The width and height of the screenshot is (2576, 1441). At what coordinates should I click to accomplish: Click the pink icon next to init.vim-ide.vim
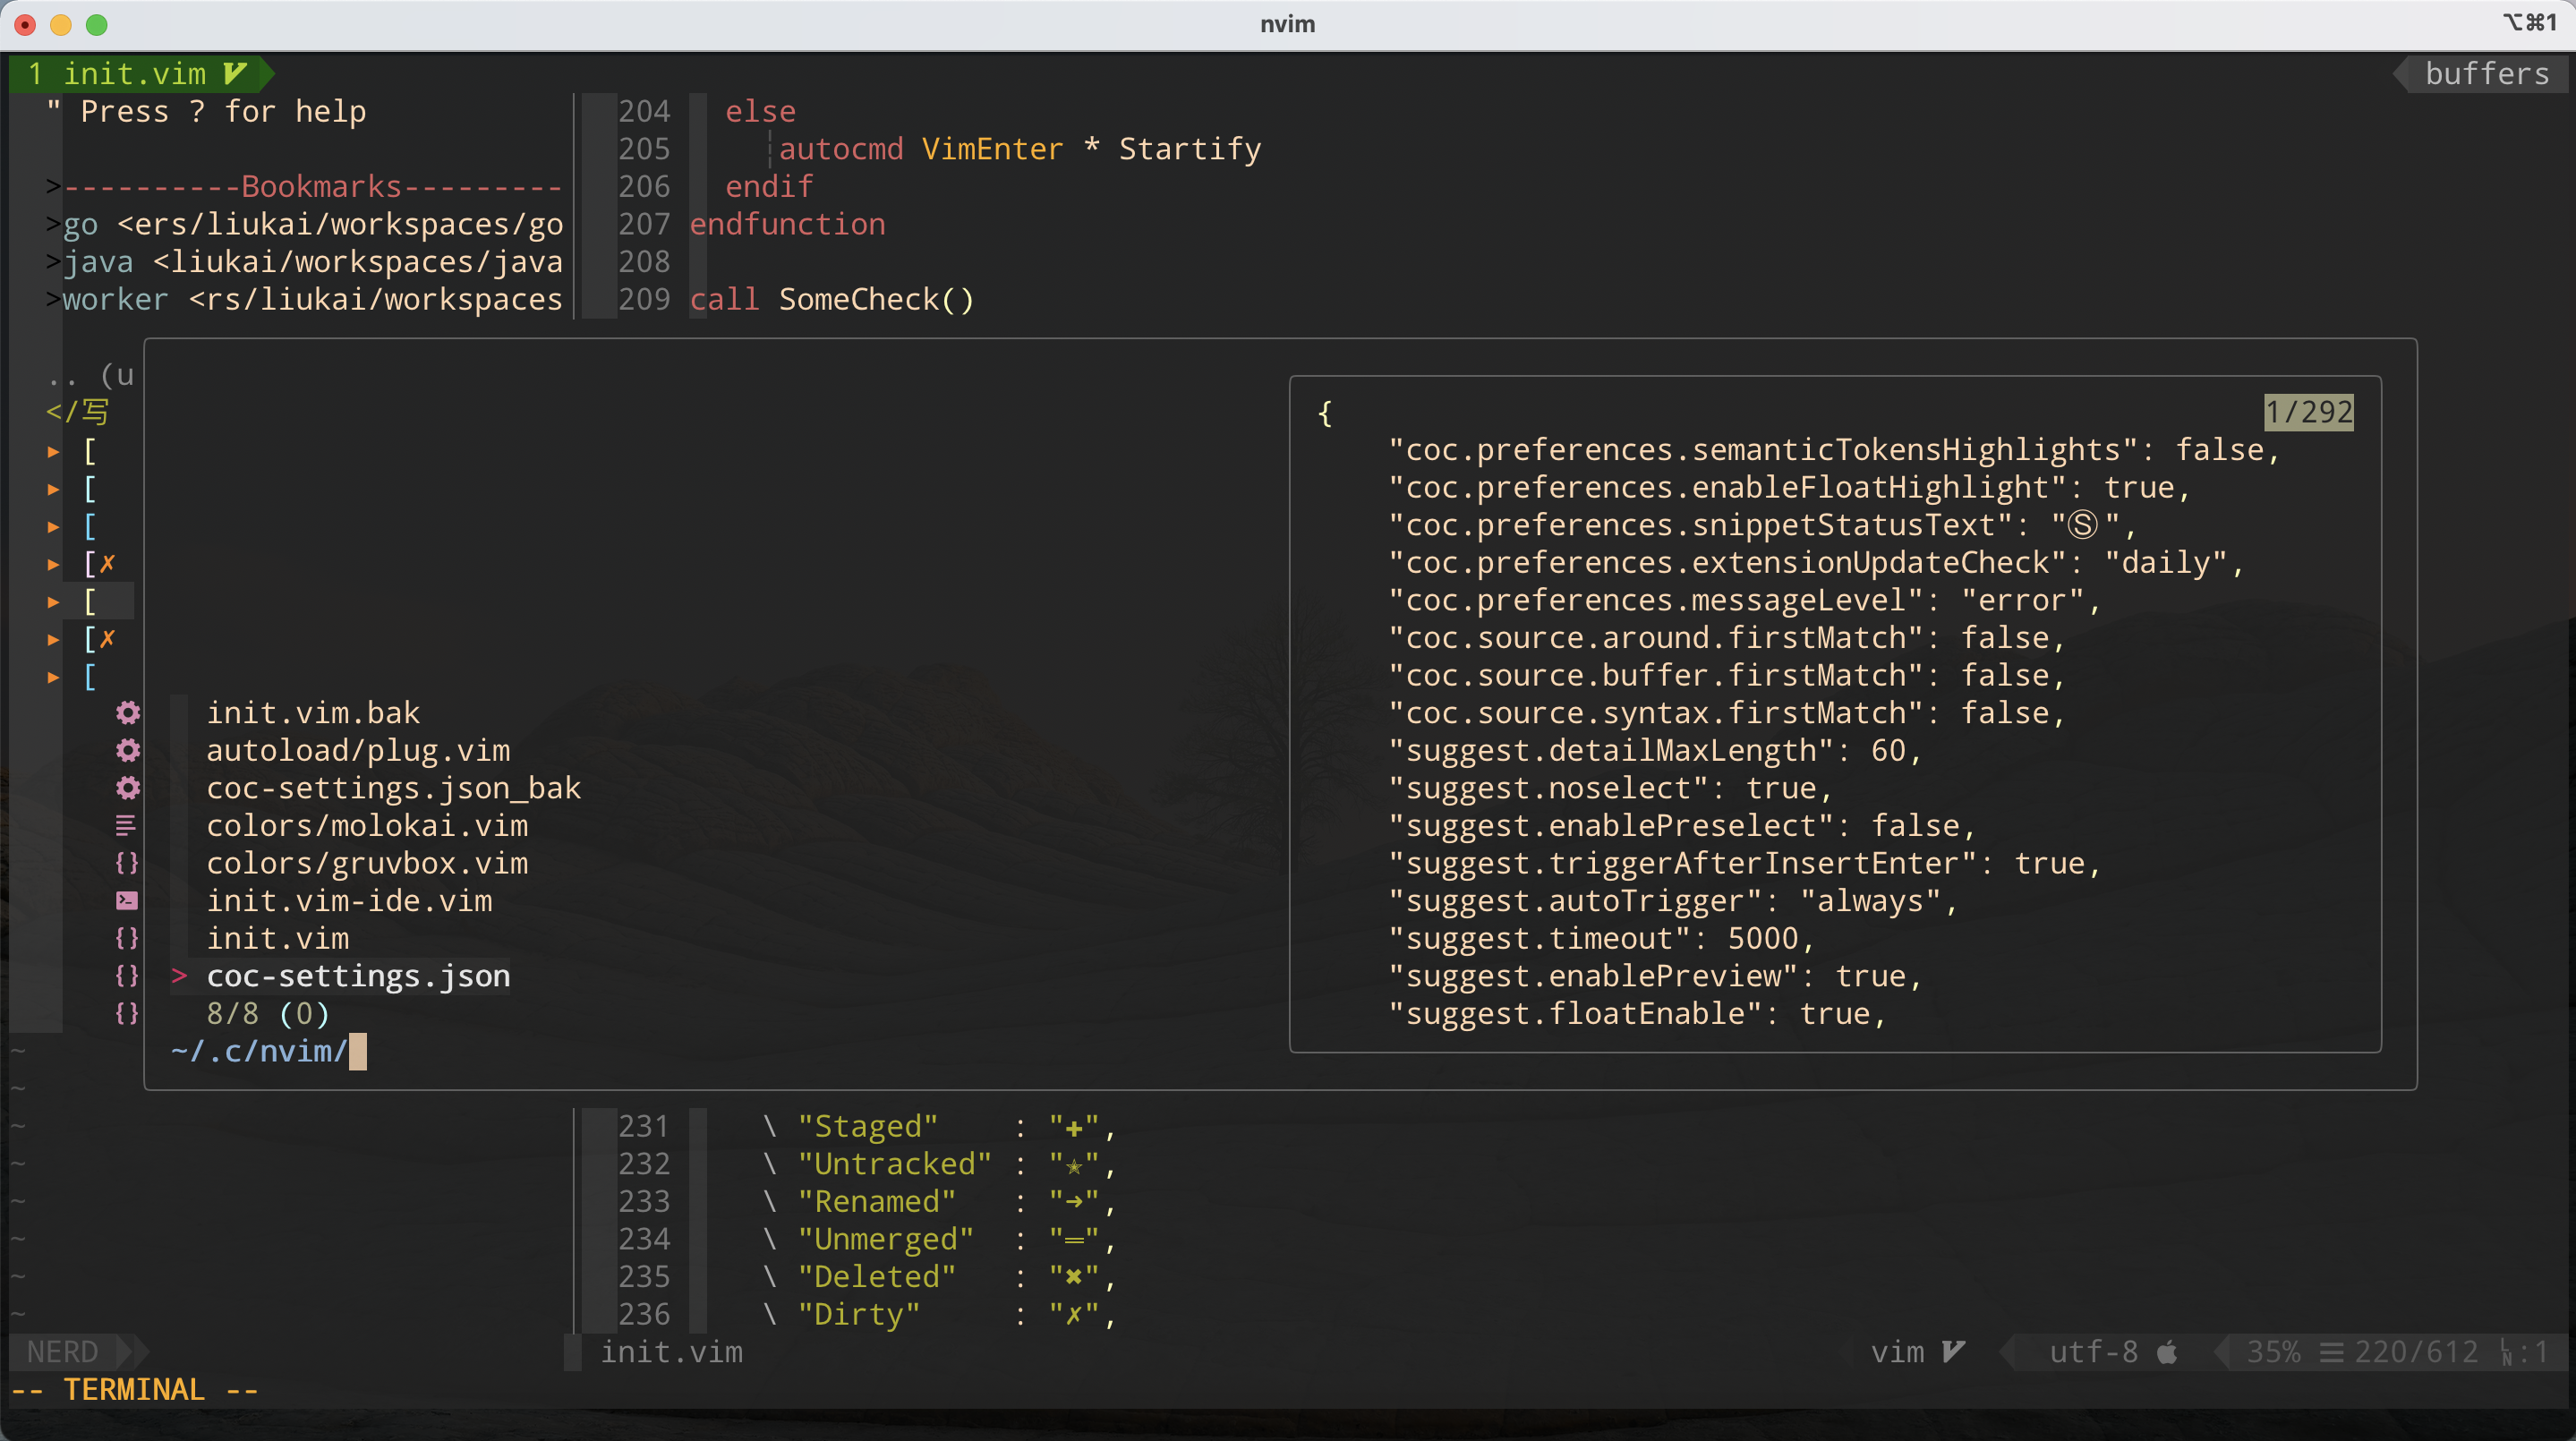[127, 901]
